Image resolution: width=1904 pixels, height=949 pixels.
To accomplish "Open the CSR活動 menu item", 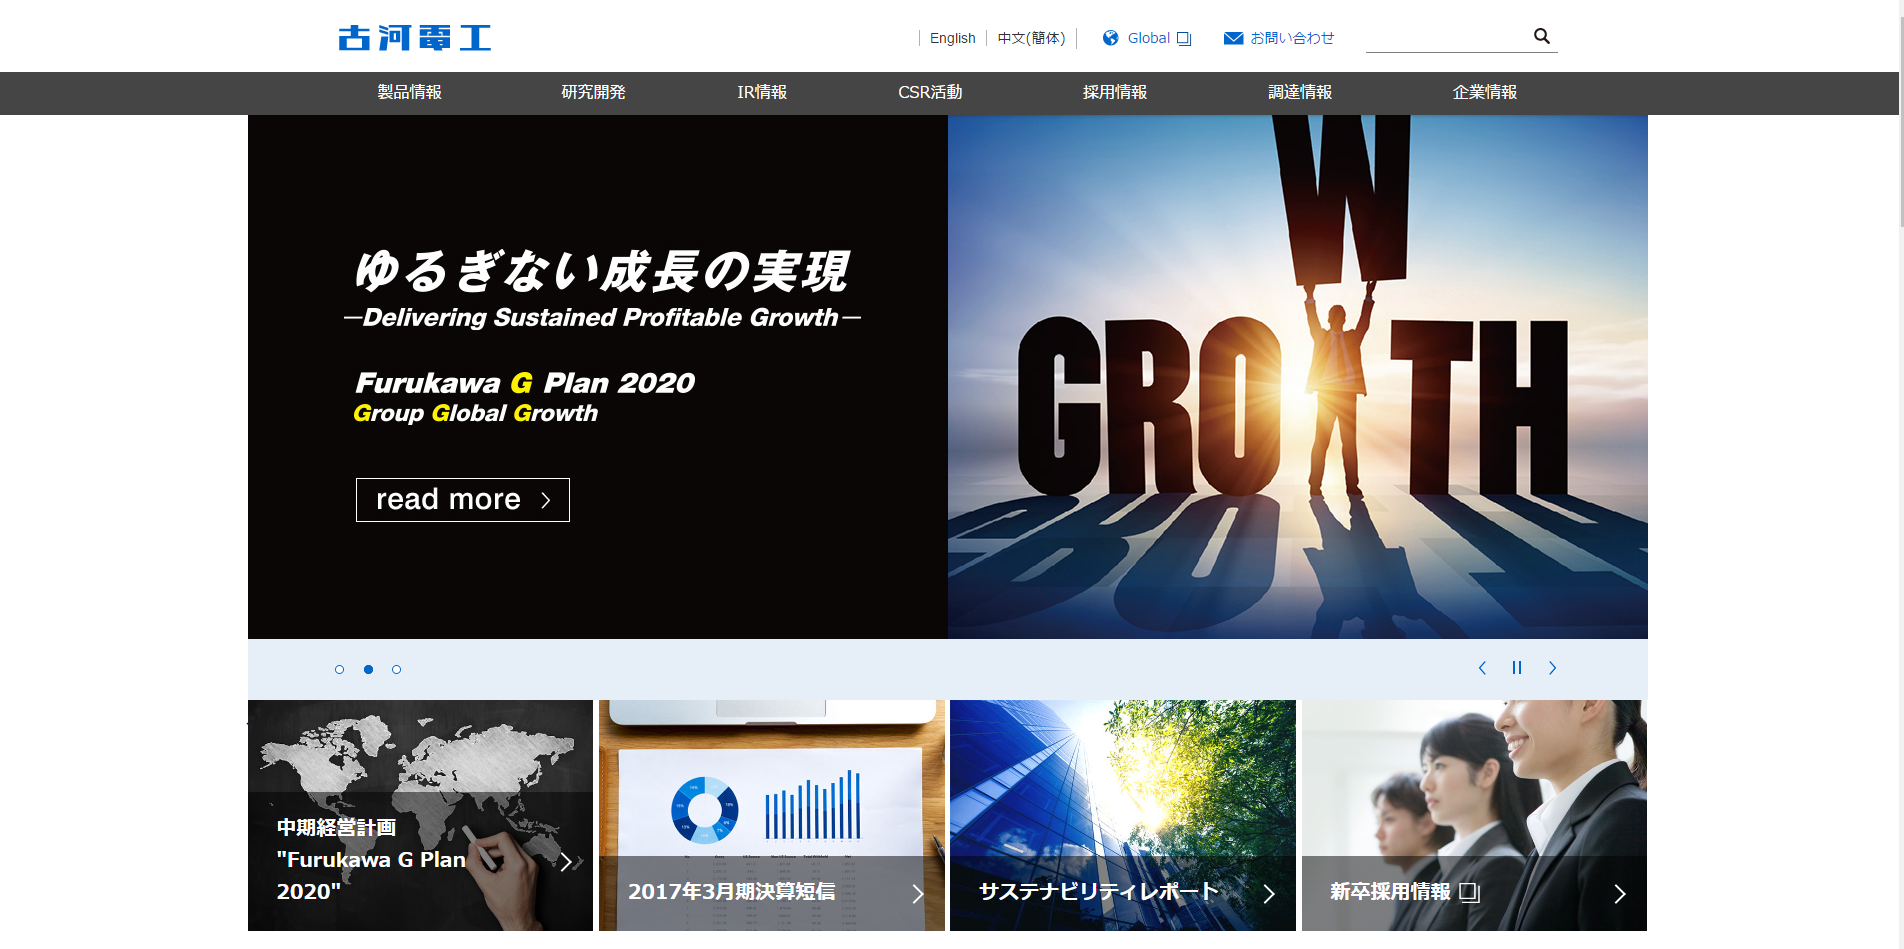I will 930,92.
